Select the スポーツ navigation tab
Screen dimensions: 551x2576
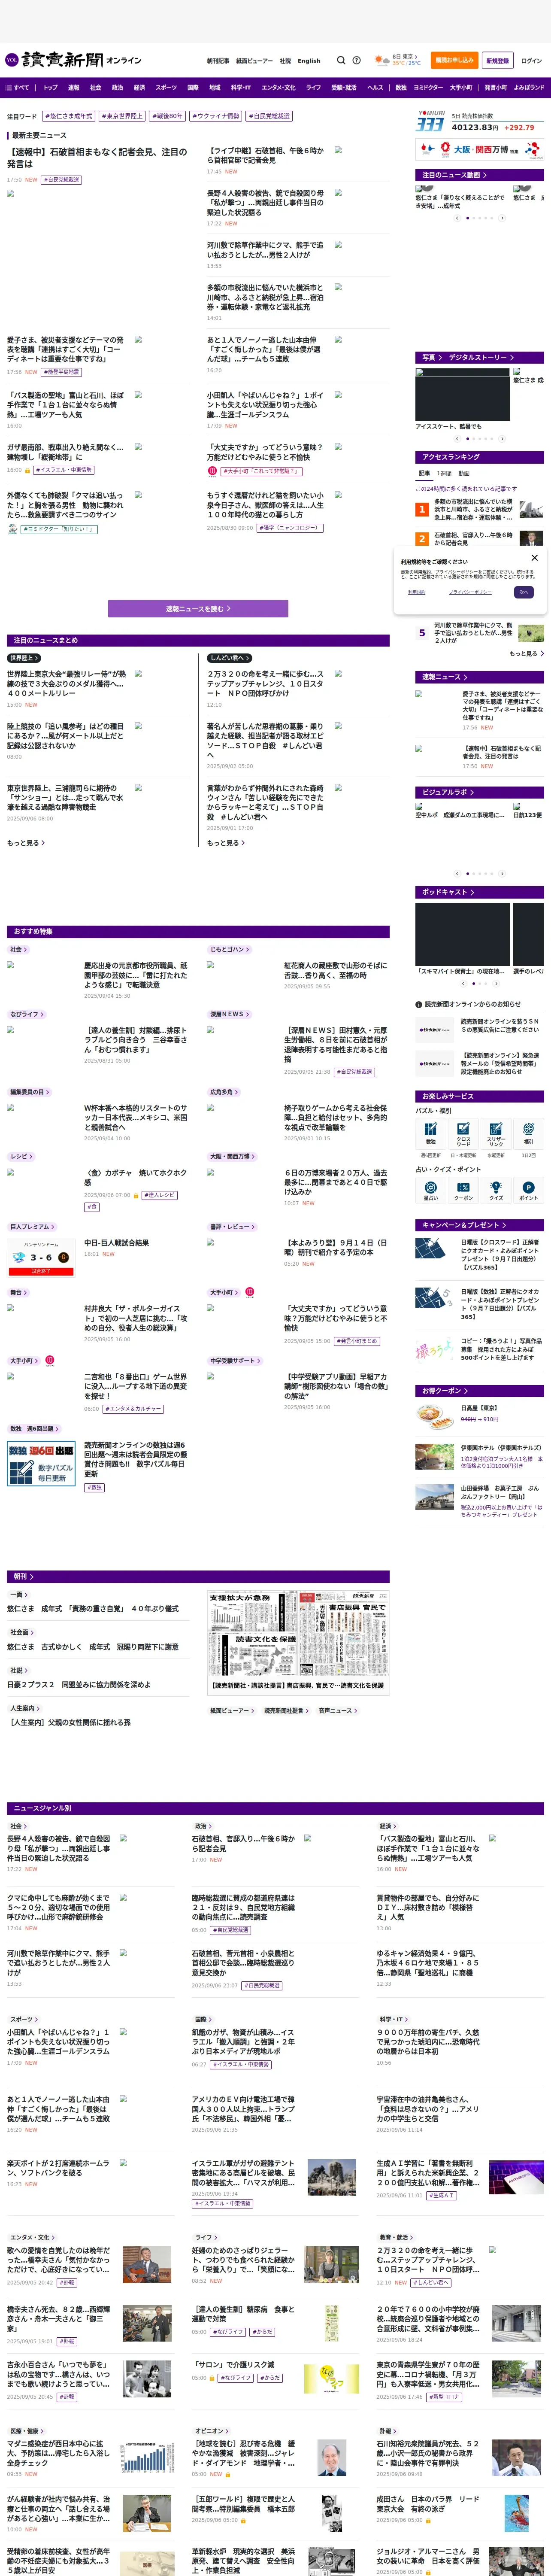coord(166,87)
